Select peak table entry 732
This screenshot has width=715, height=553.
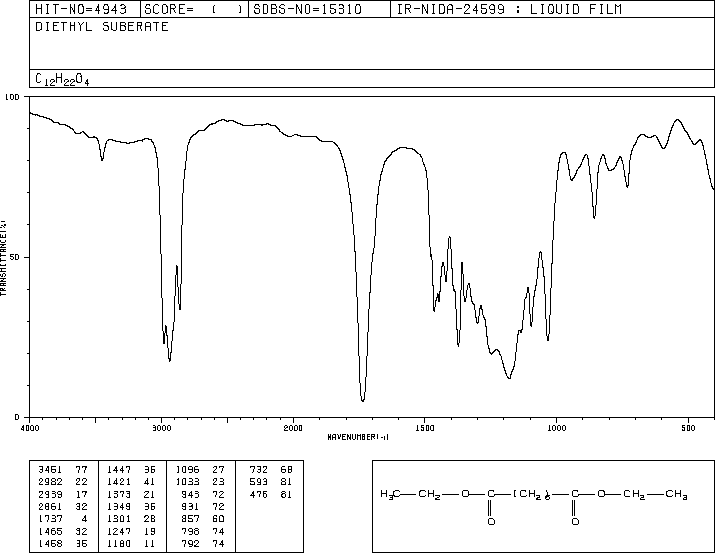click(259, 469)
